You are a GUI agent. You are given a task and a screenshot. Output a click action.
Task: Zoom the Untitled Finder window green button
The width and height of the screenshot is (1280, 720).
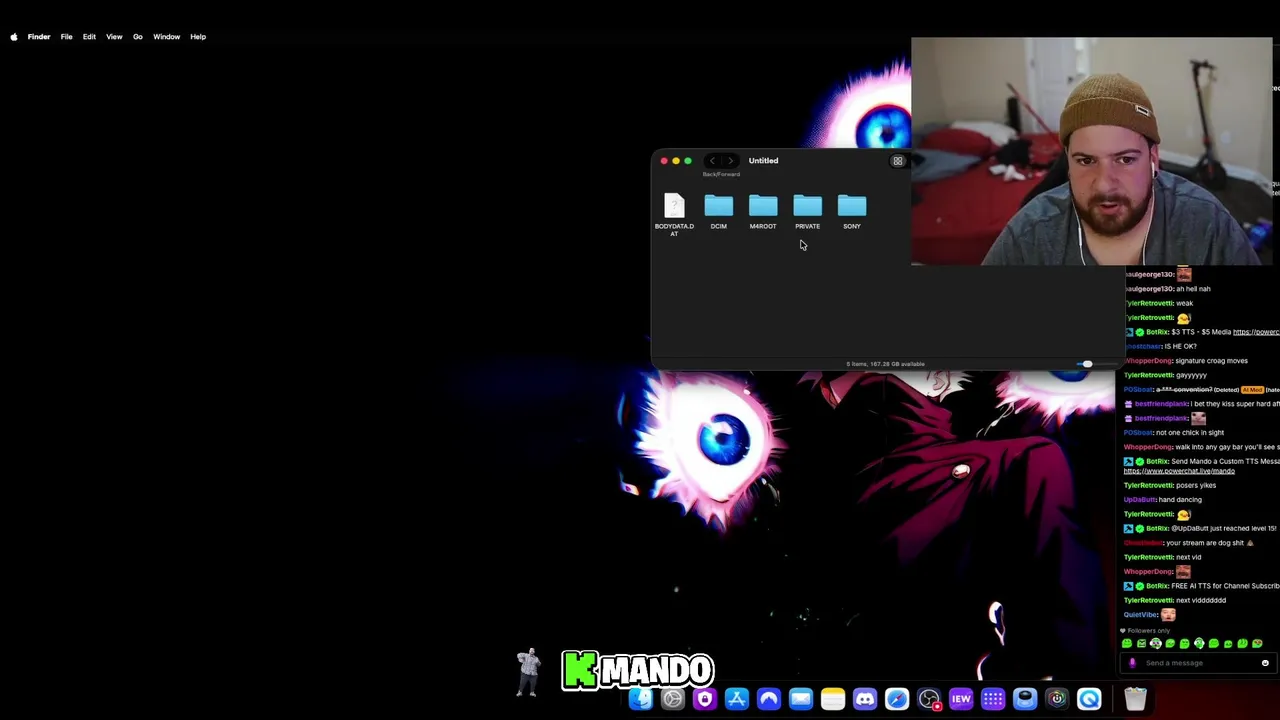tap(688, 161)
